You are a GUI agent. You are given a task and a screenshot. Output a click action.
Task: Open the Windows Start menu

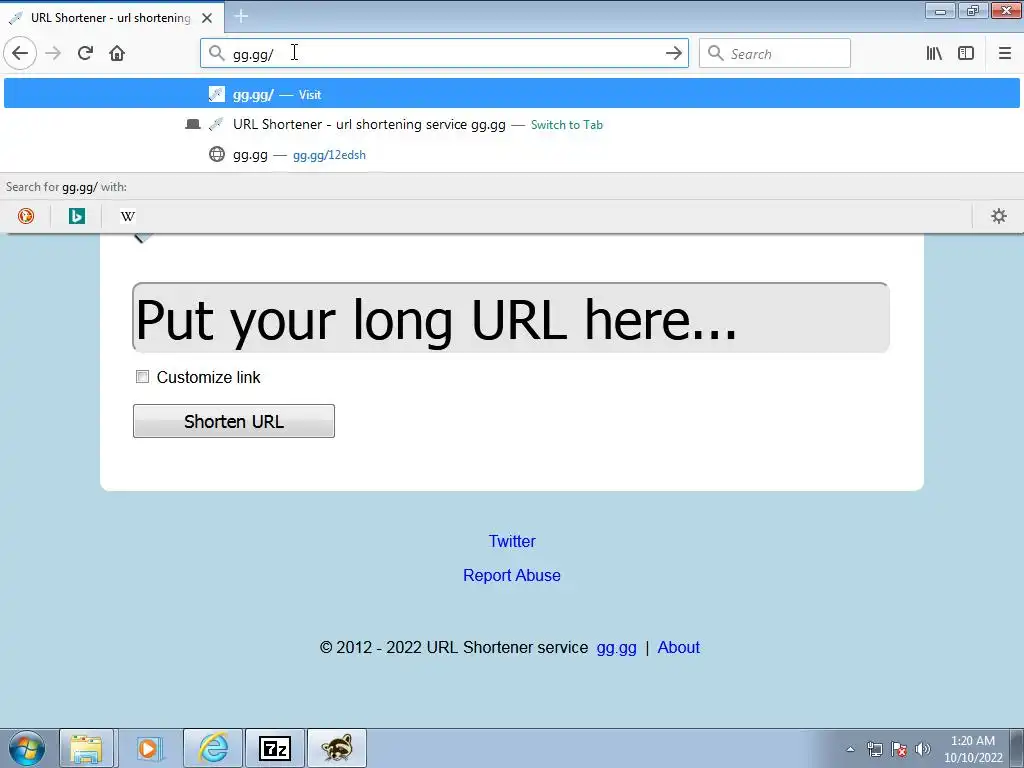coord(27,748)
